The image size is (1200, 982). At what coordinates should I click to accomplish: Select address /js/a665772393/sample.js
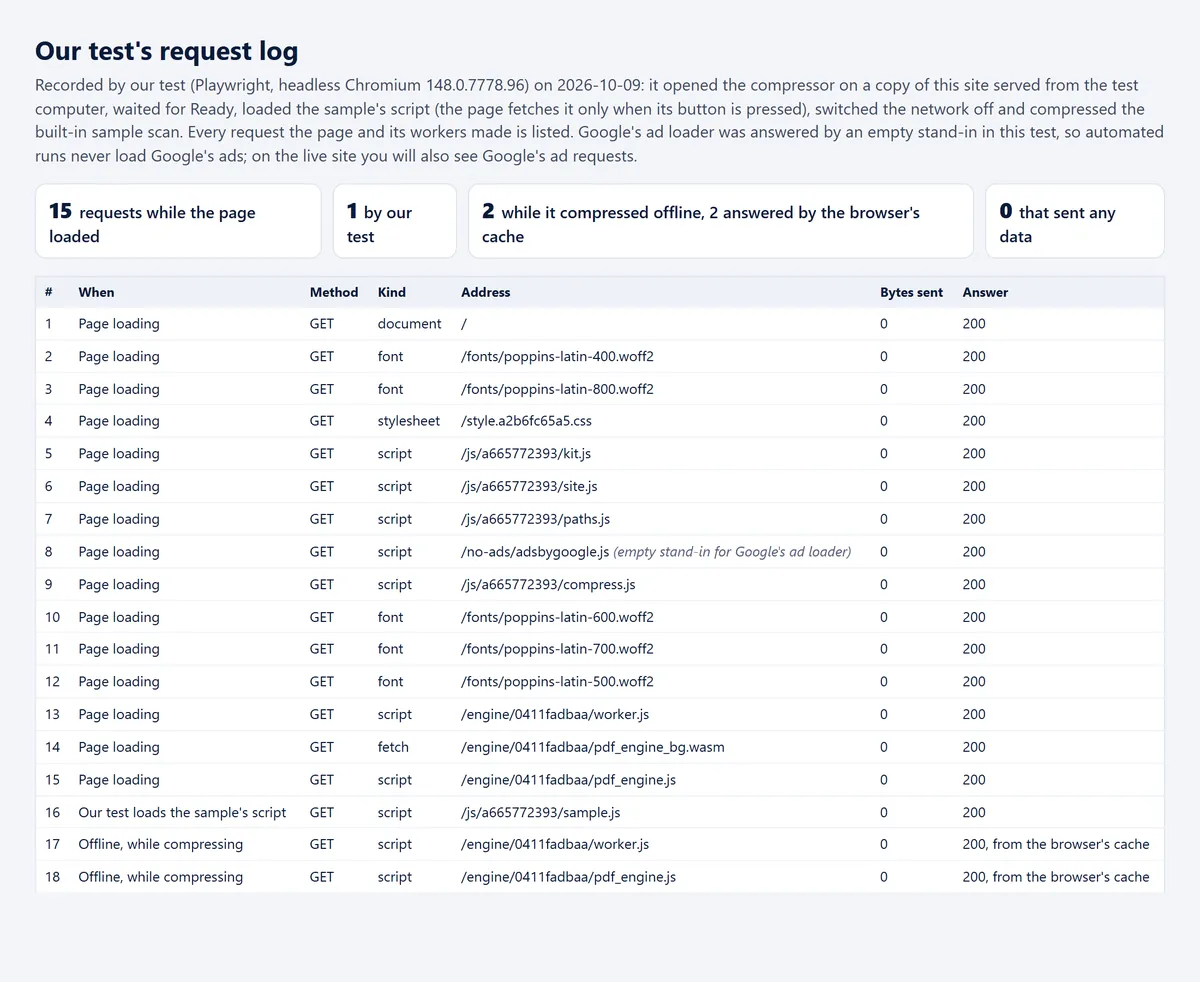point(541,812)
